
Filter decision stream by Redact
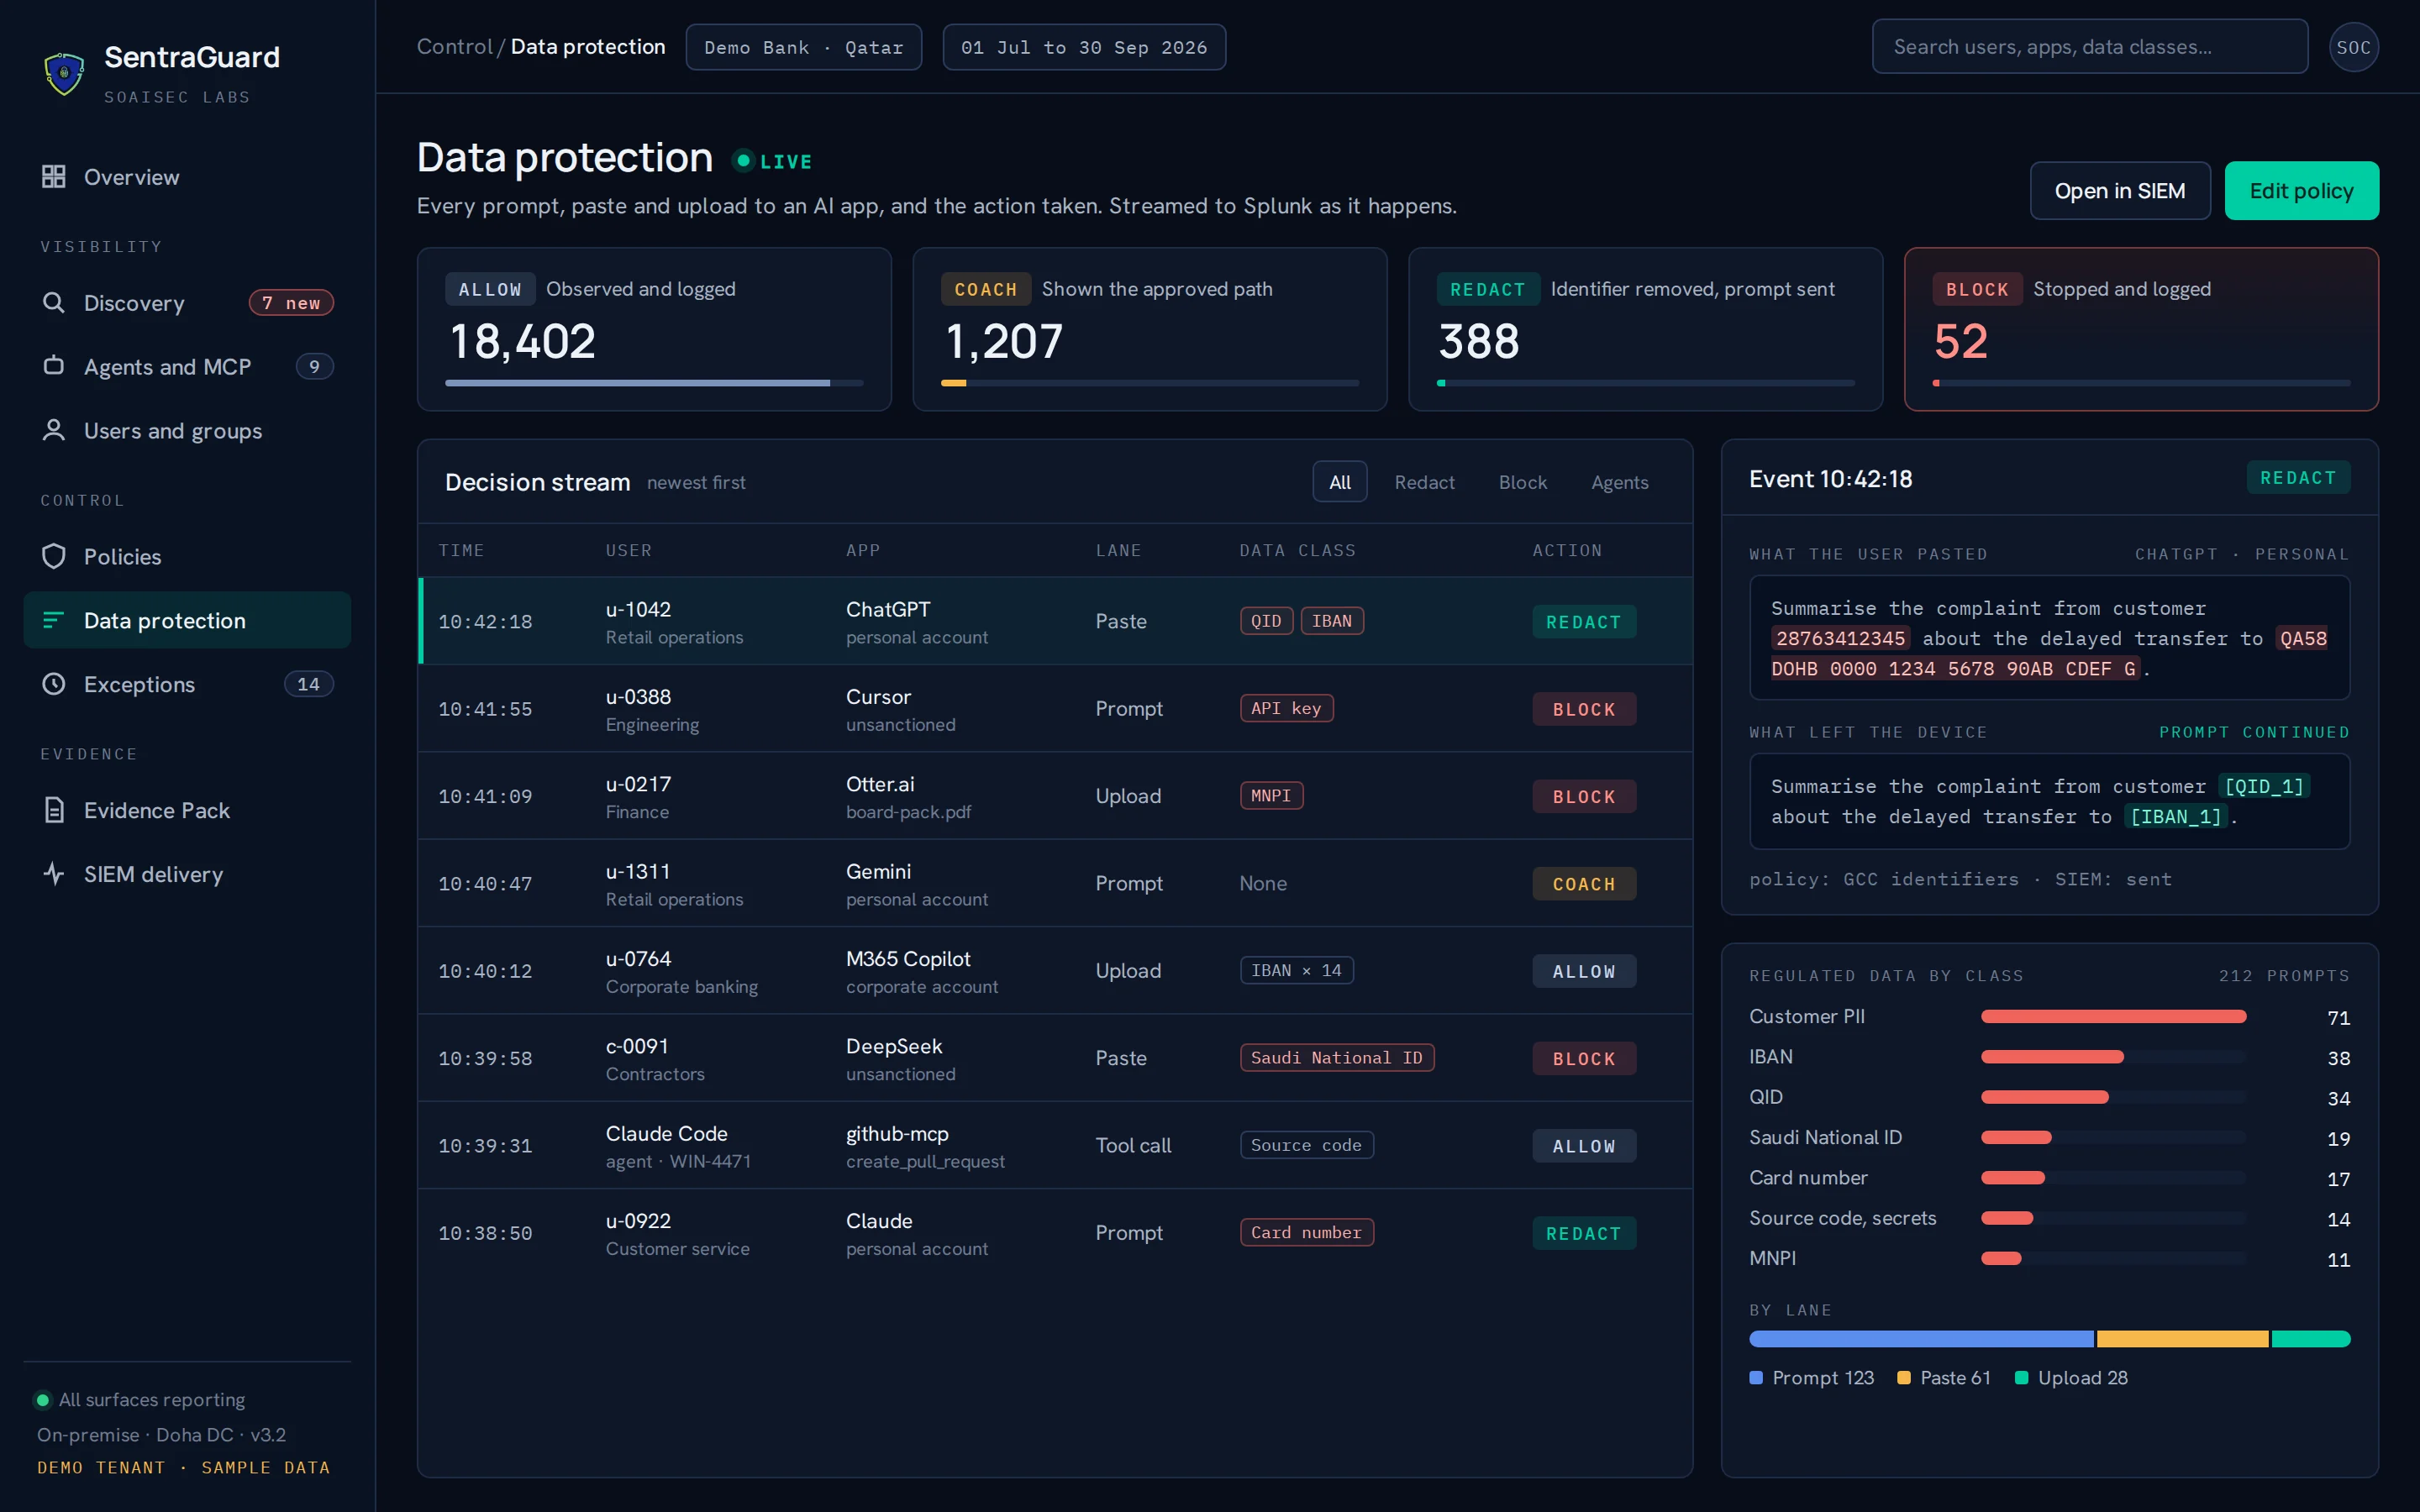pyautogui.click(x=1424, y=482)
